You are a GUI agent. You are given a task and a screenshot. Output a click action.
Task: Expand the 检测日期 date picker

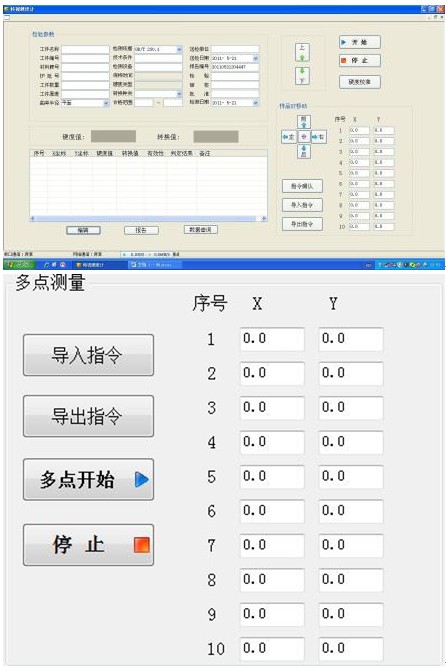[x=256, y=103]
